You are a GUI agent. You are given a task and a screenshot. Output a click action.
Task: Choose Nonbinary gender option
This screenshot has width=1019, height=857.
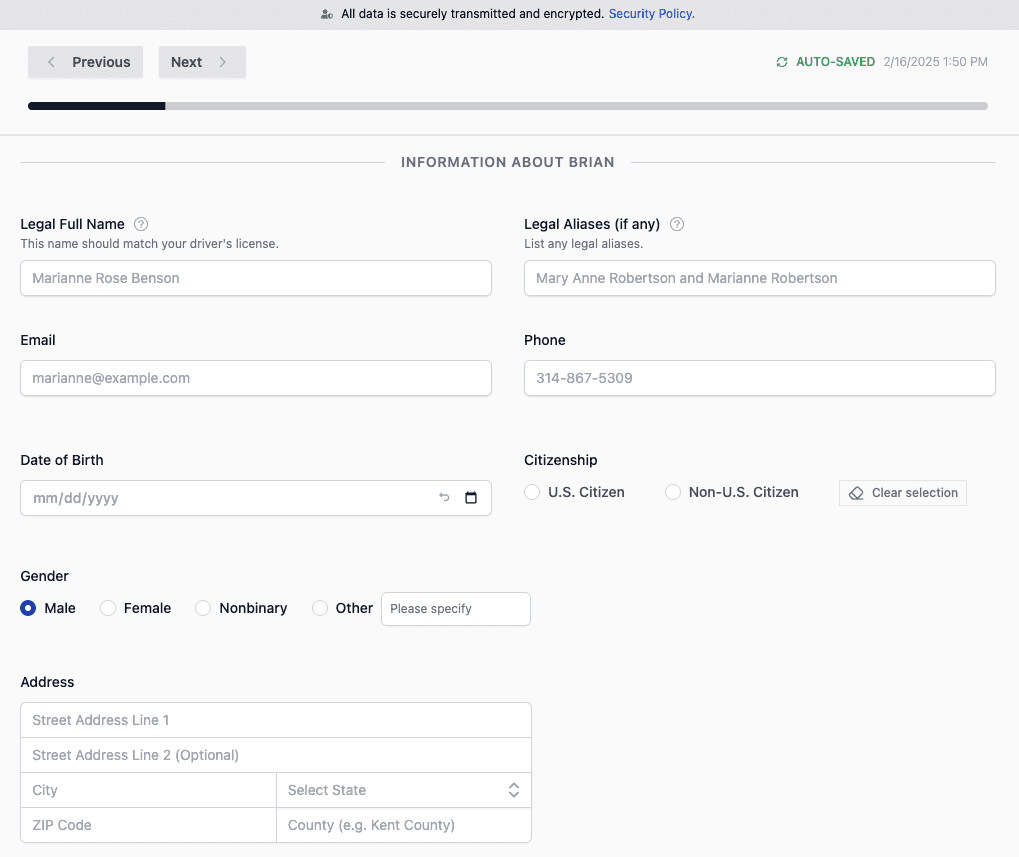tap(203, 608)
